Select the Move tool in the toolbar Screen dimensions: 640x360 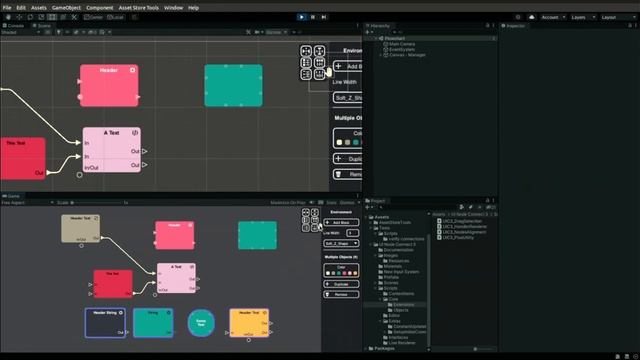coord(19,17)
